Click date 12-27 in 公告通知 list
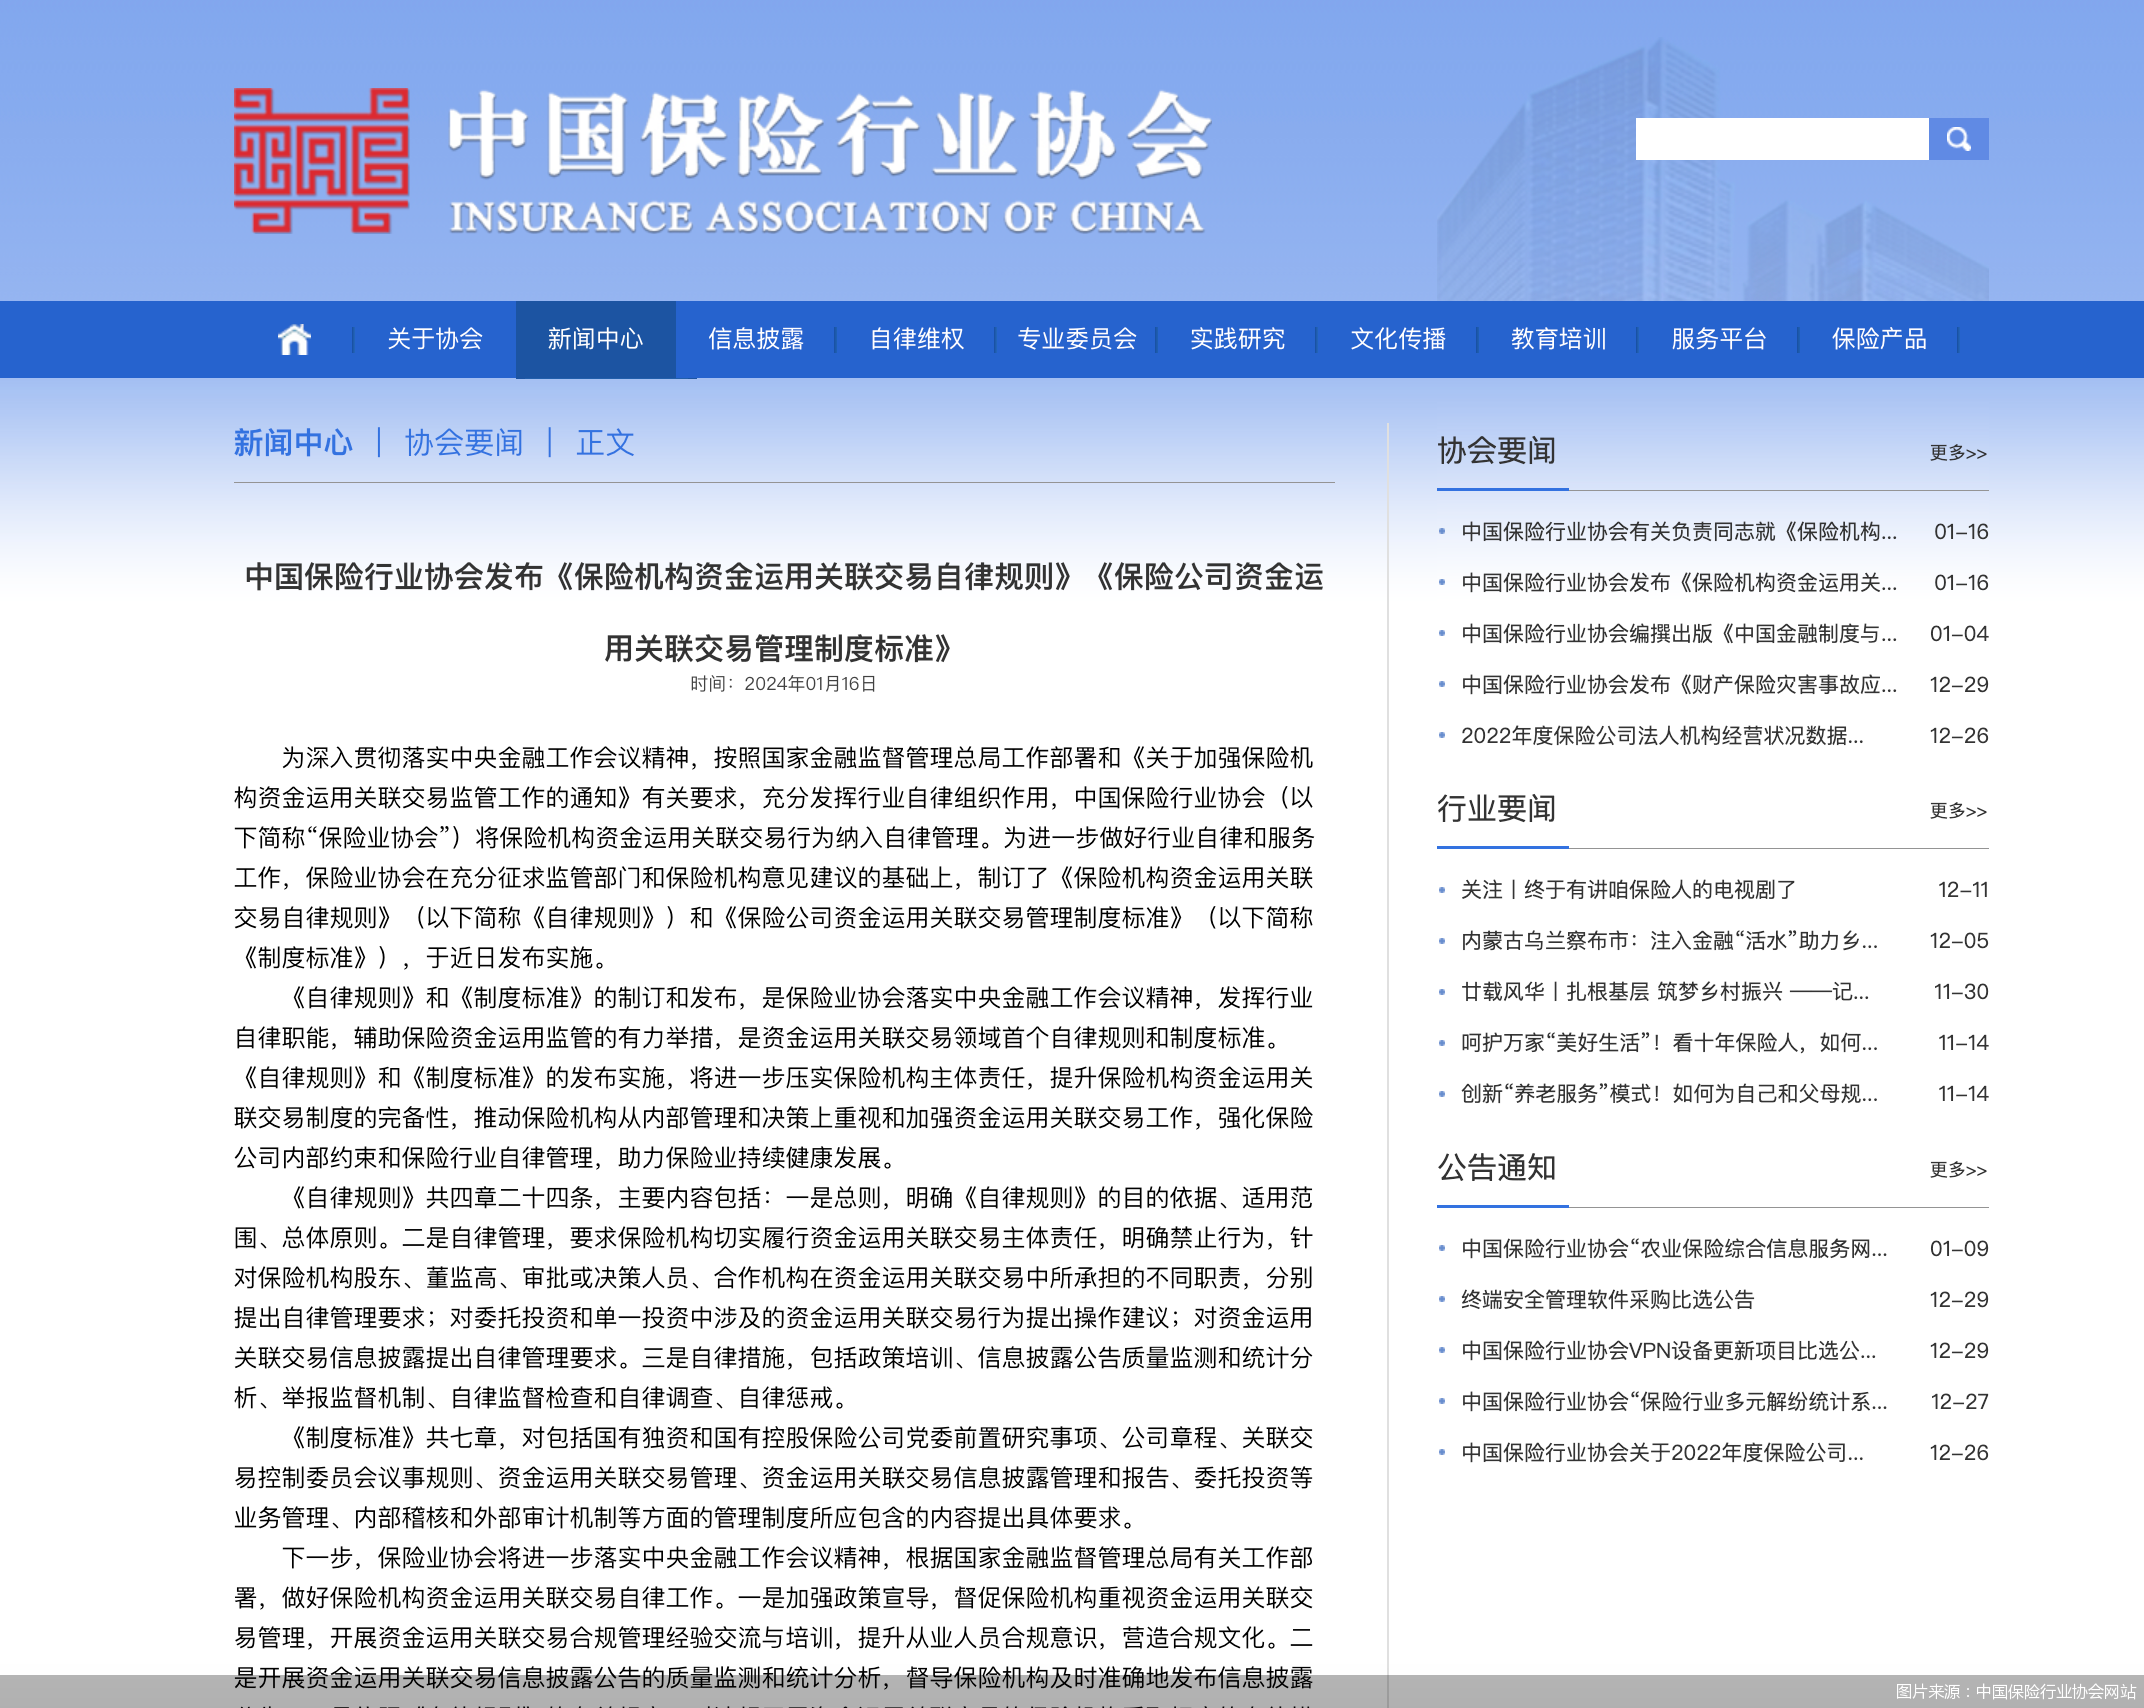Screen dimensions: 2144x1708 click(x=1959, y=1402)
